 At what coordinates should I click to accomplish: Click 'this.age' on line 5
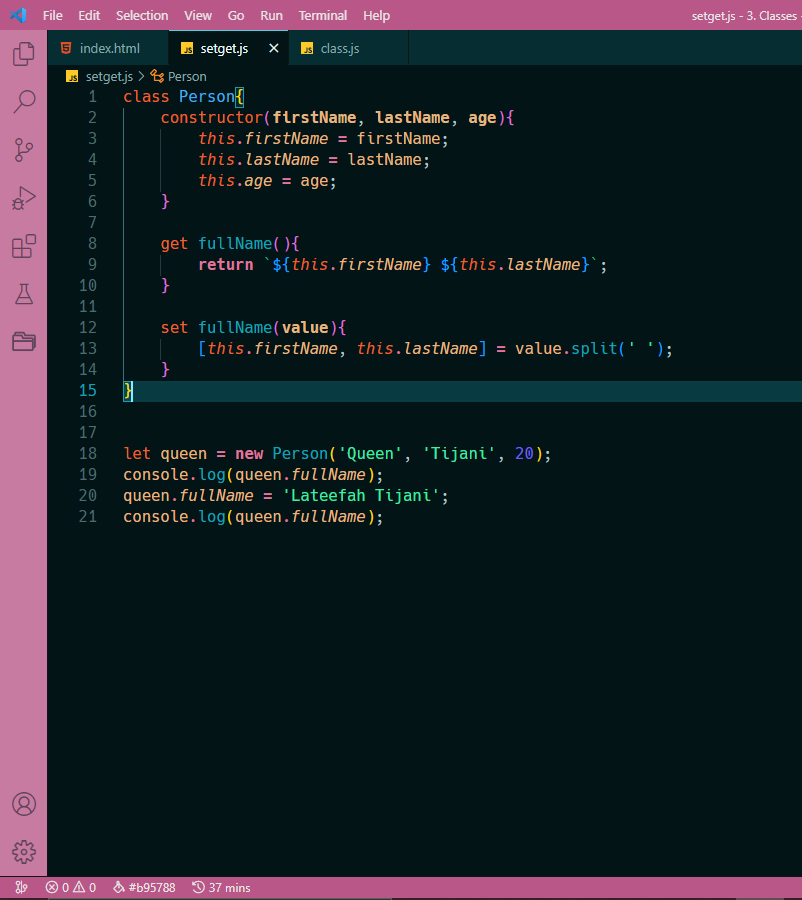pos(235,181)
